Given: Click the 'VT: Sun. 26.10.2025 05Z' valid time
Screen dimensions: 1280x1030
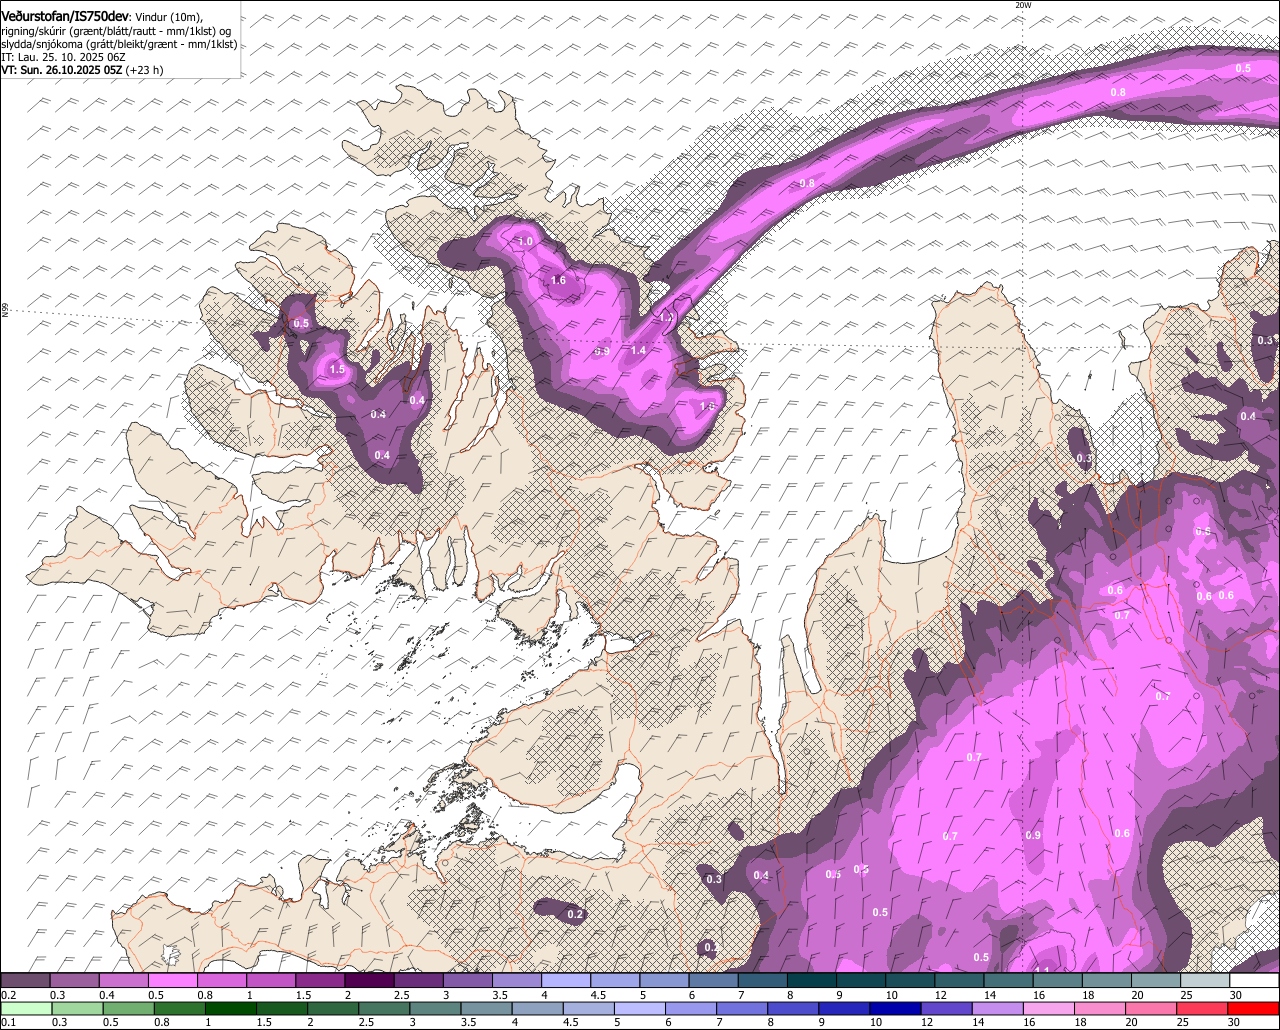Looking at the screenshot, I should 62,70.
